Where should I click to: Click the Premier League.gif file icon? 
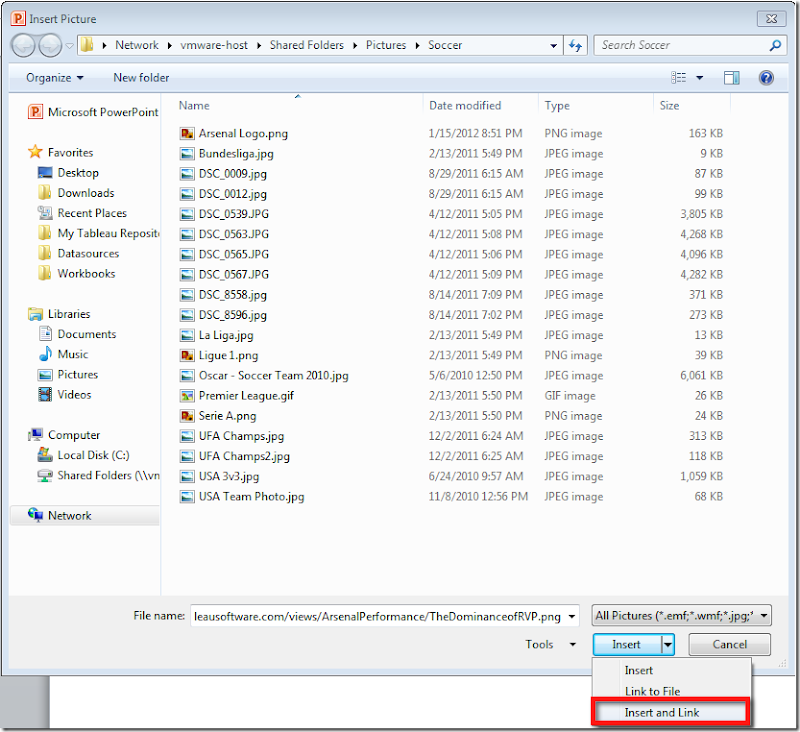tap(187, 396)
